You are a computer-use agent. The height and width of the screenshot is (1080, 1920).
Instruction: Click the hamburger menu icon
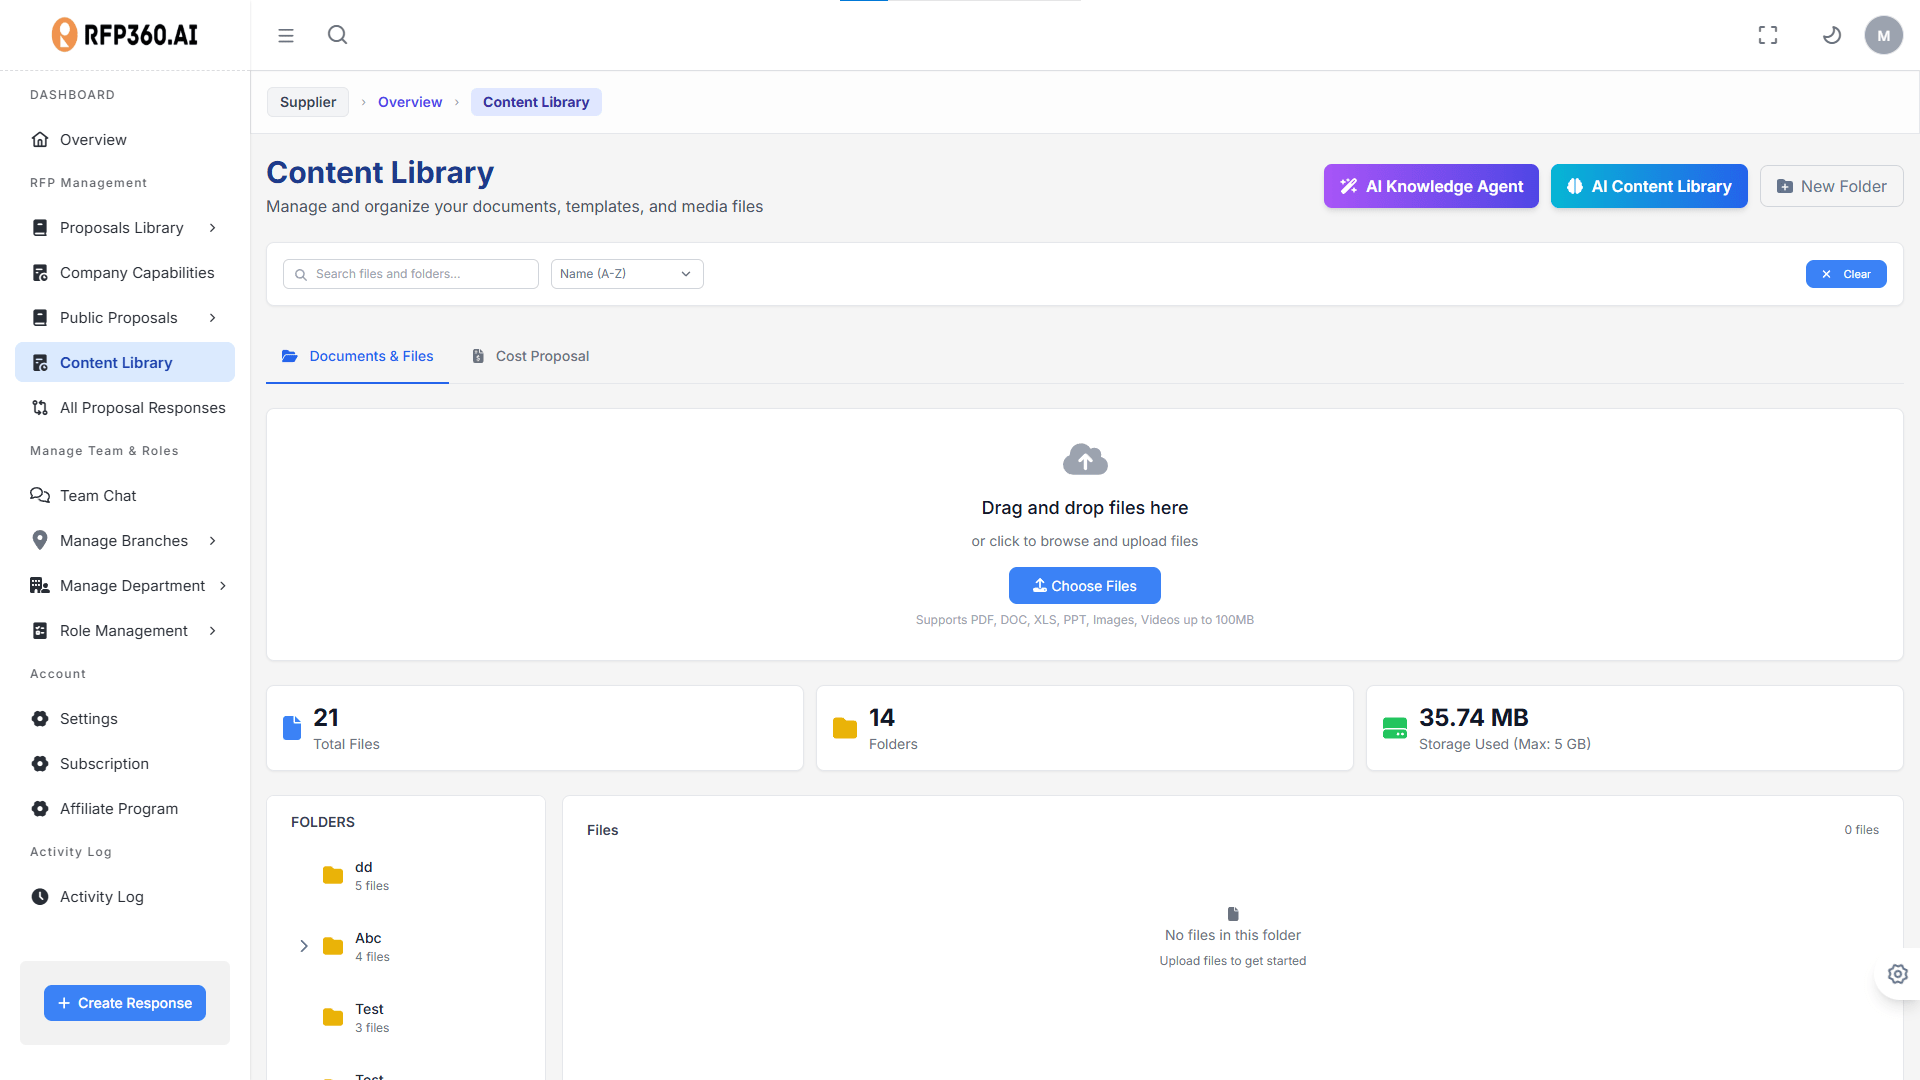click(286, 36)
